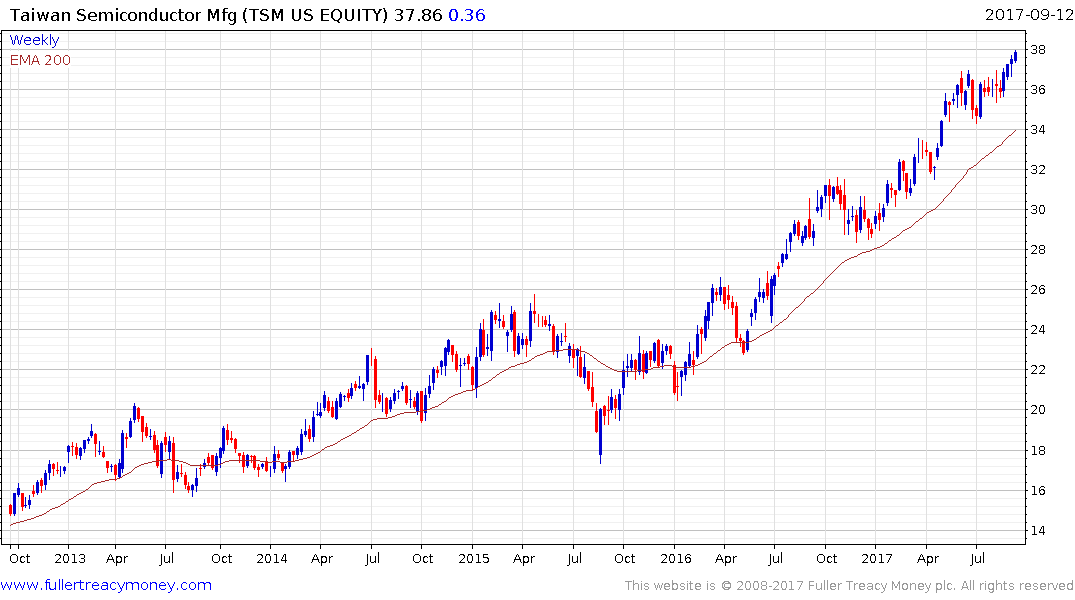This screenshot has height=600, width=1075.
Task: Click the 38 price axis label
Action: pos(1038,49)
